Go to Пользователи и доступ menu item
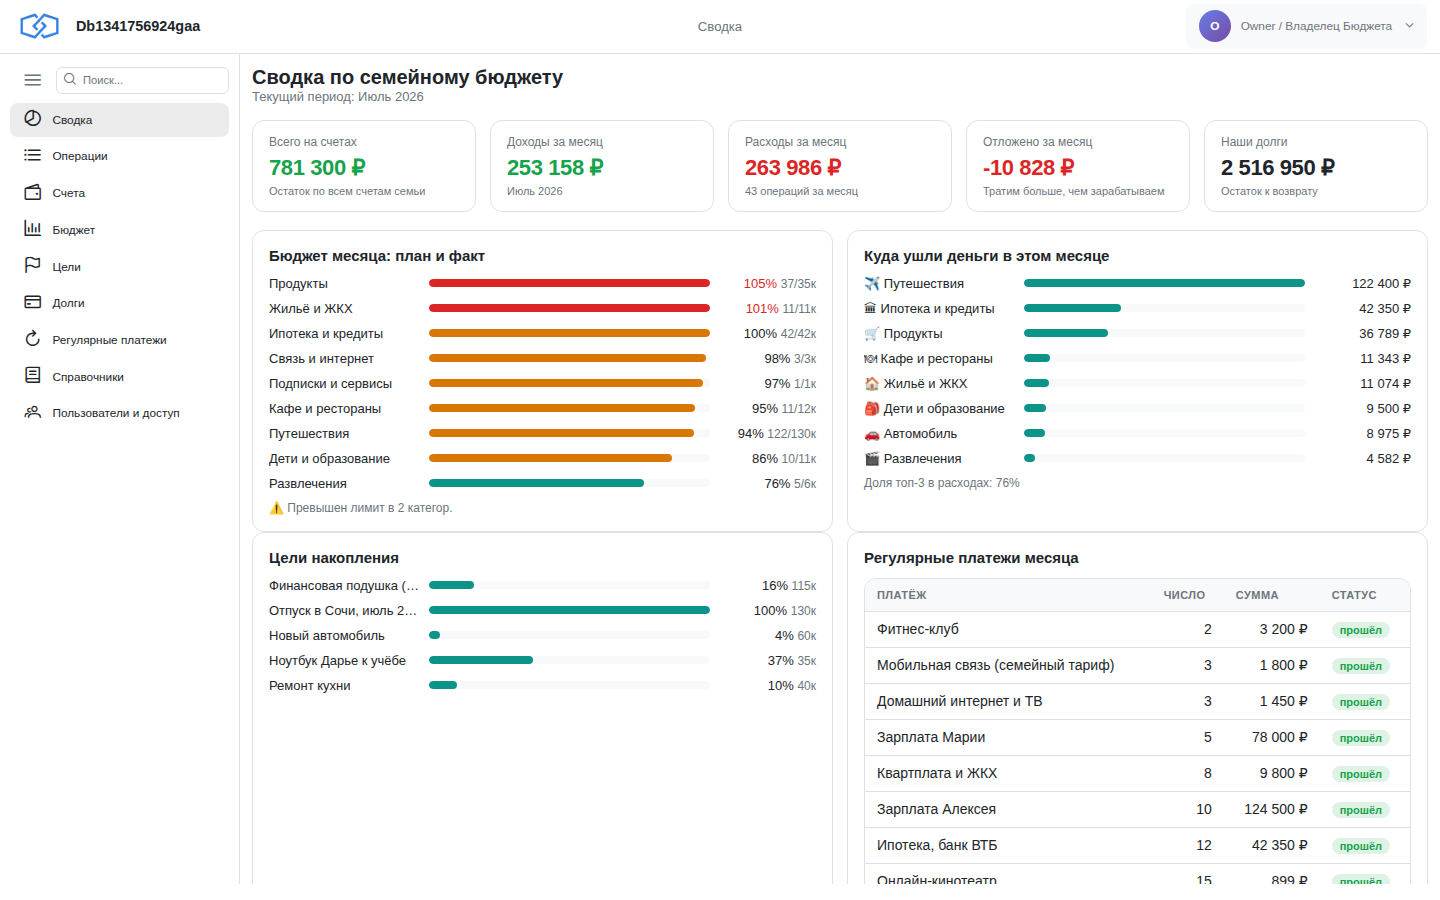Image resolution: width=1440 pixels, height=900 pixels. pyautogui.click(x=119, y=412)
